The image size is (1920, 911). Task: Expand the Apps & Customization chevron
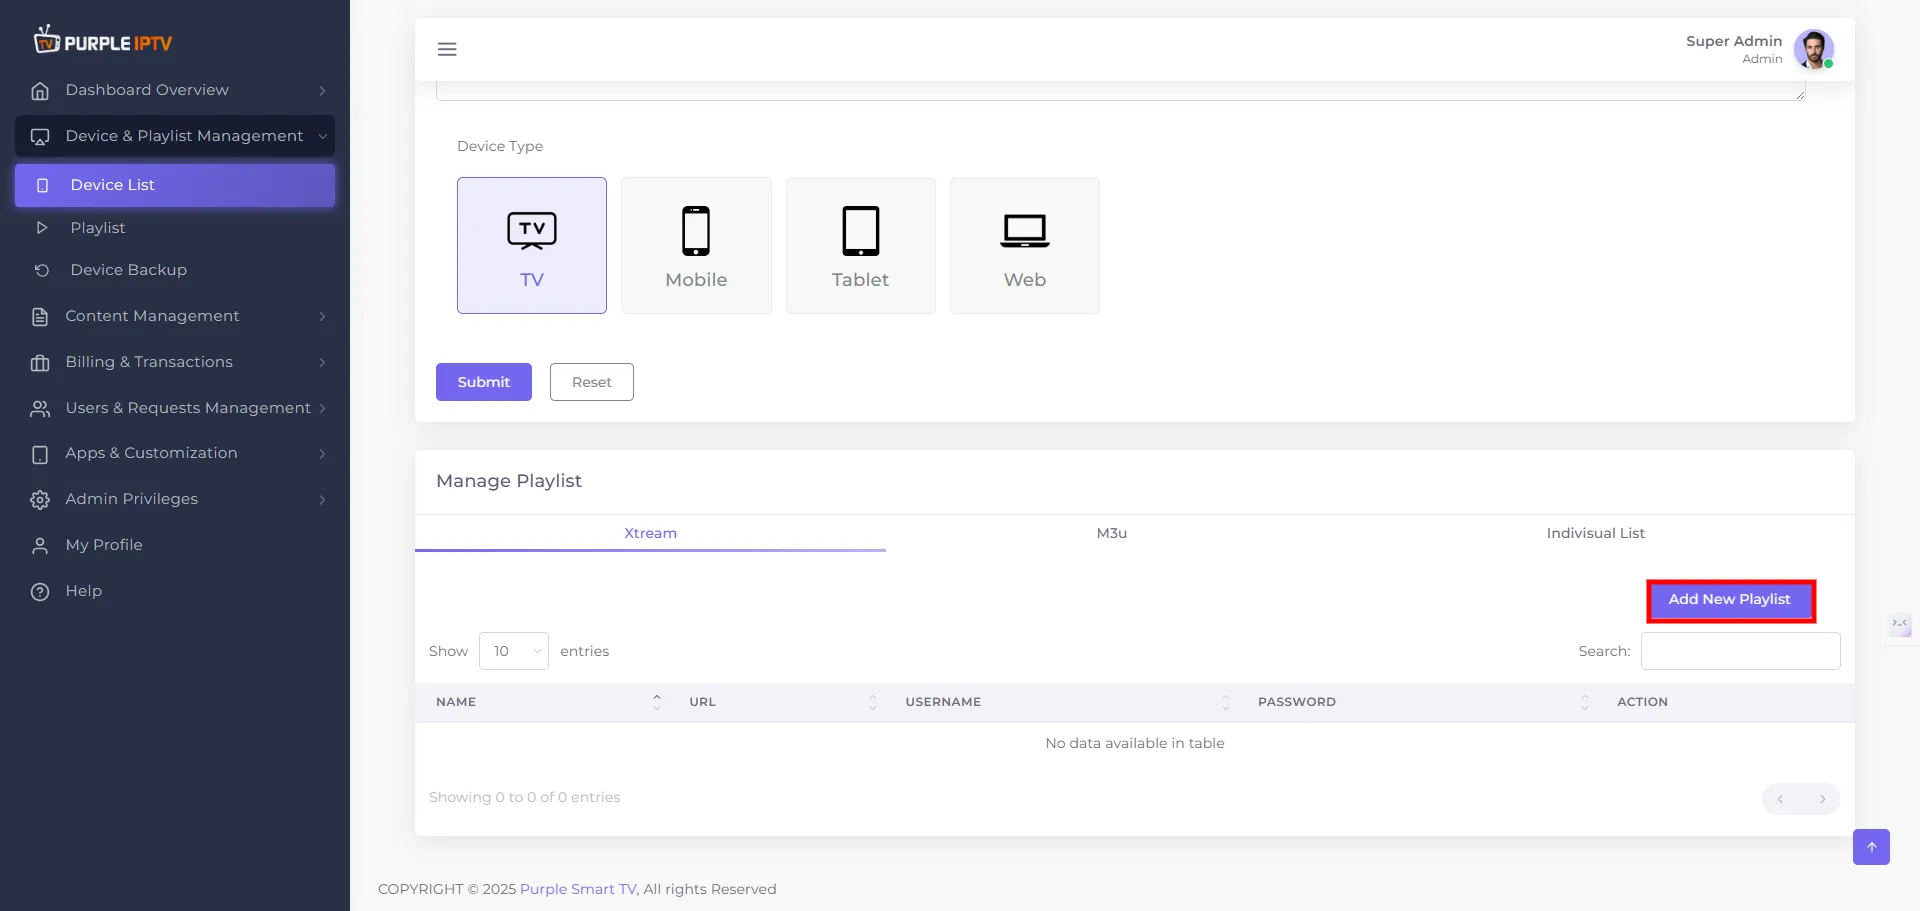(x=322, y=454)
